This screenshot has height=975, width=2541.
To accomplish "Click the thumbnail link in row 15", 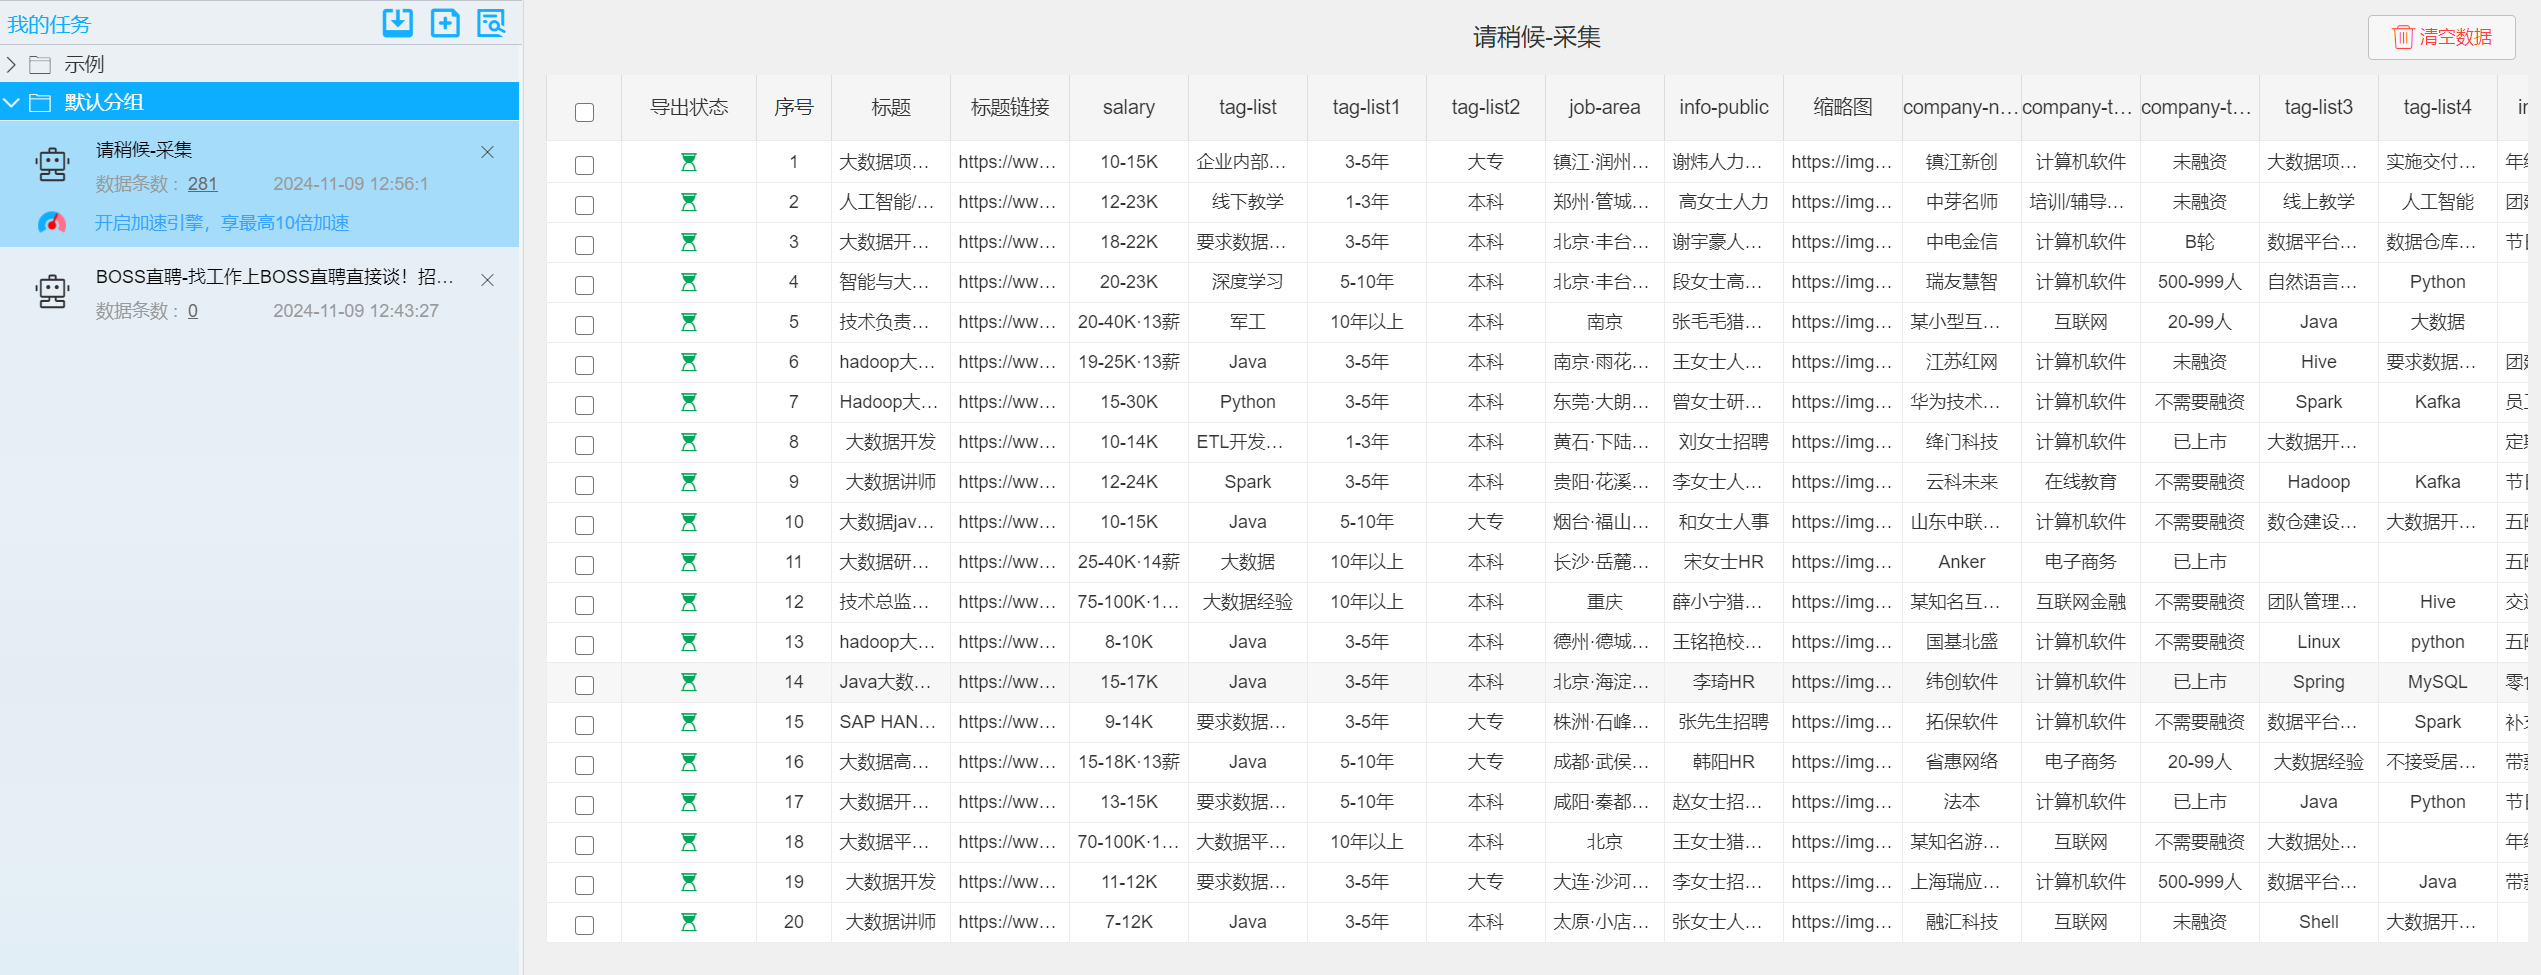I will tap(1842, 722).
